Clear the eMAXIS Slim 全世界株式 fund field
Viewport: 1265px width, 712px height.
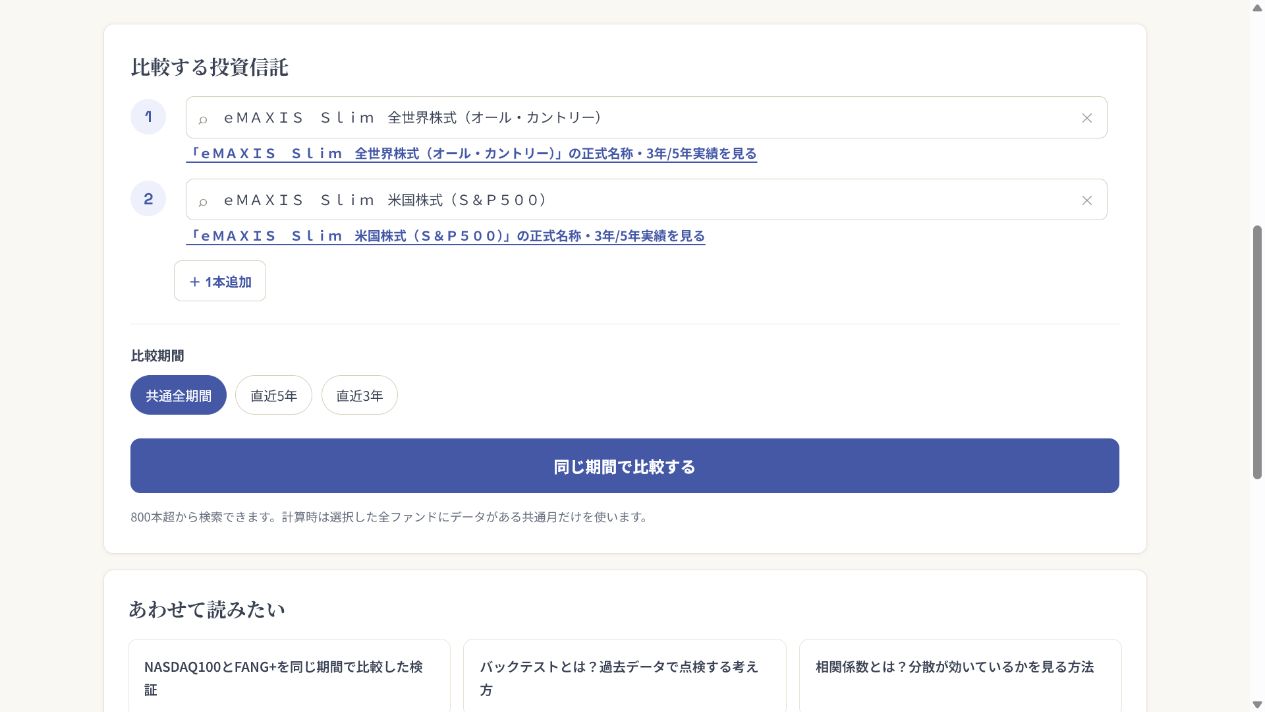coord(1087,118)
